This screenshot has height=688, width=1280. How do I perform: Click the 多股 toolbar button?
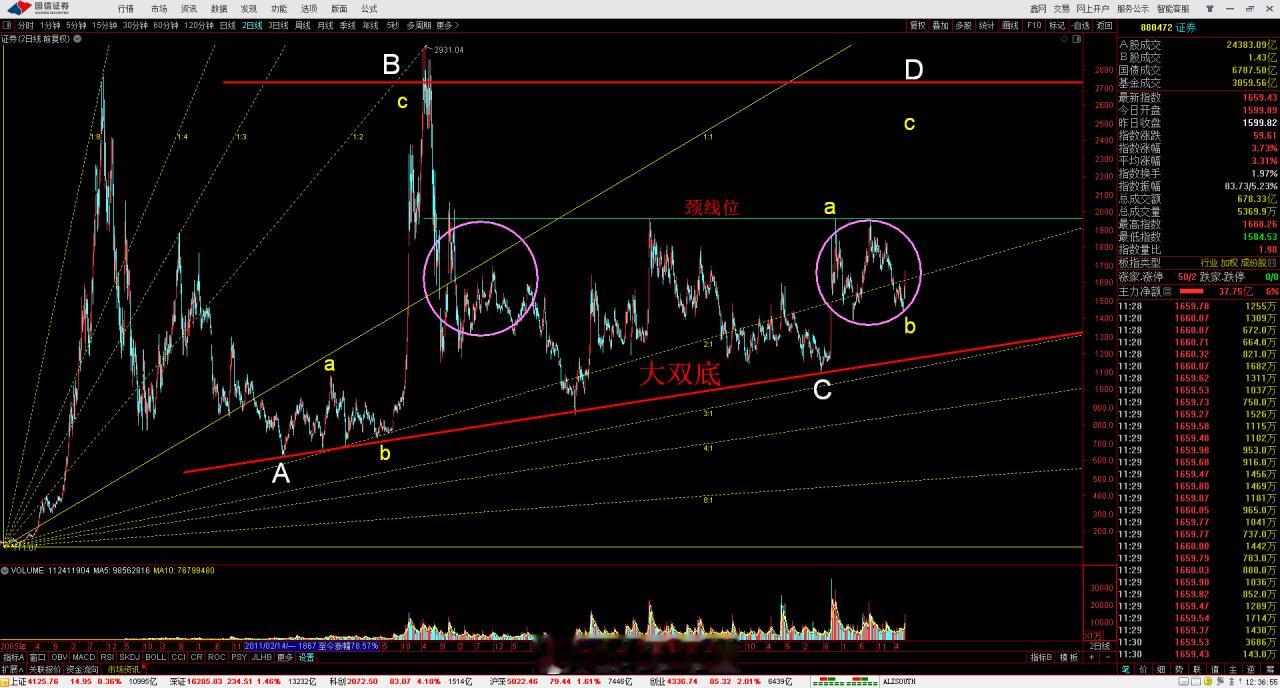point(963,25)
